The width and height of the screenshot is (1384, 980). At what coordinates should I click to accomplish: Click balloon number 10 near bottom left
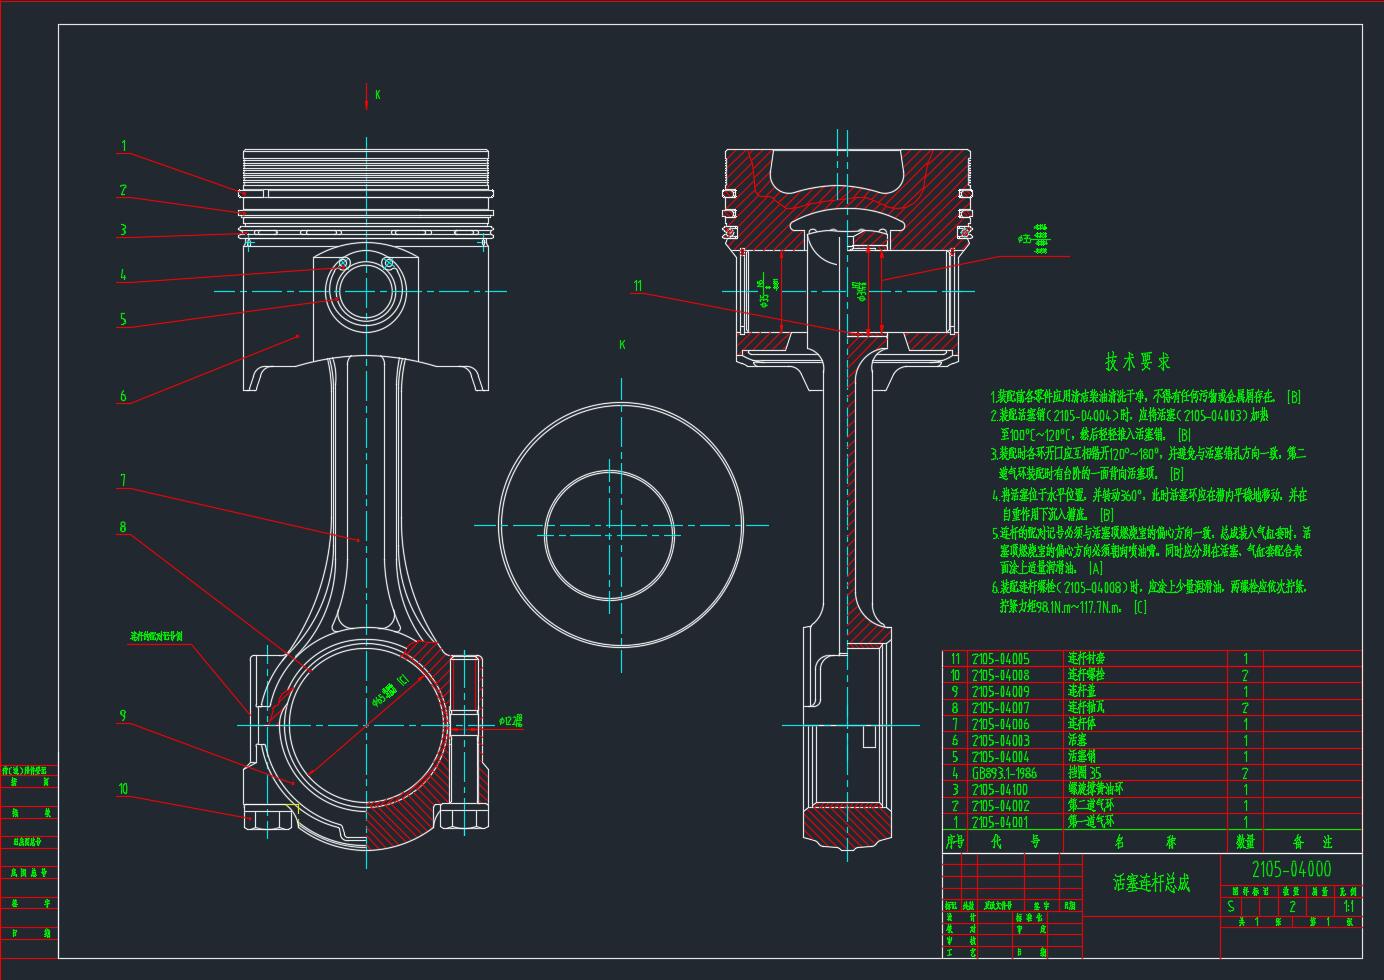point(123,789)
